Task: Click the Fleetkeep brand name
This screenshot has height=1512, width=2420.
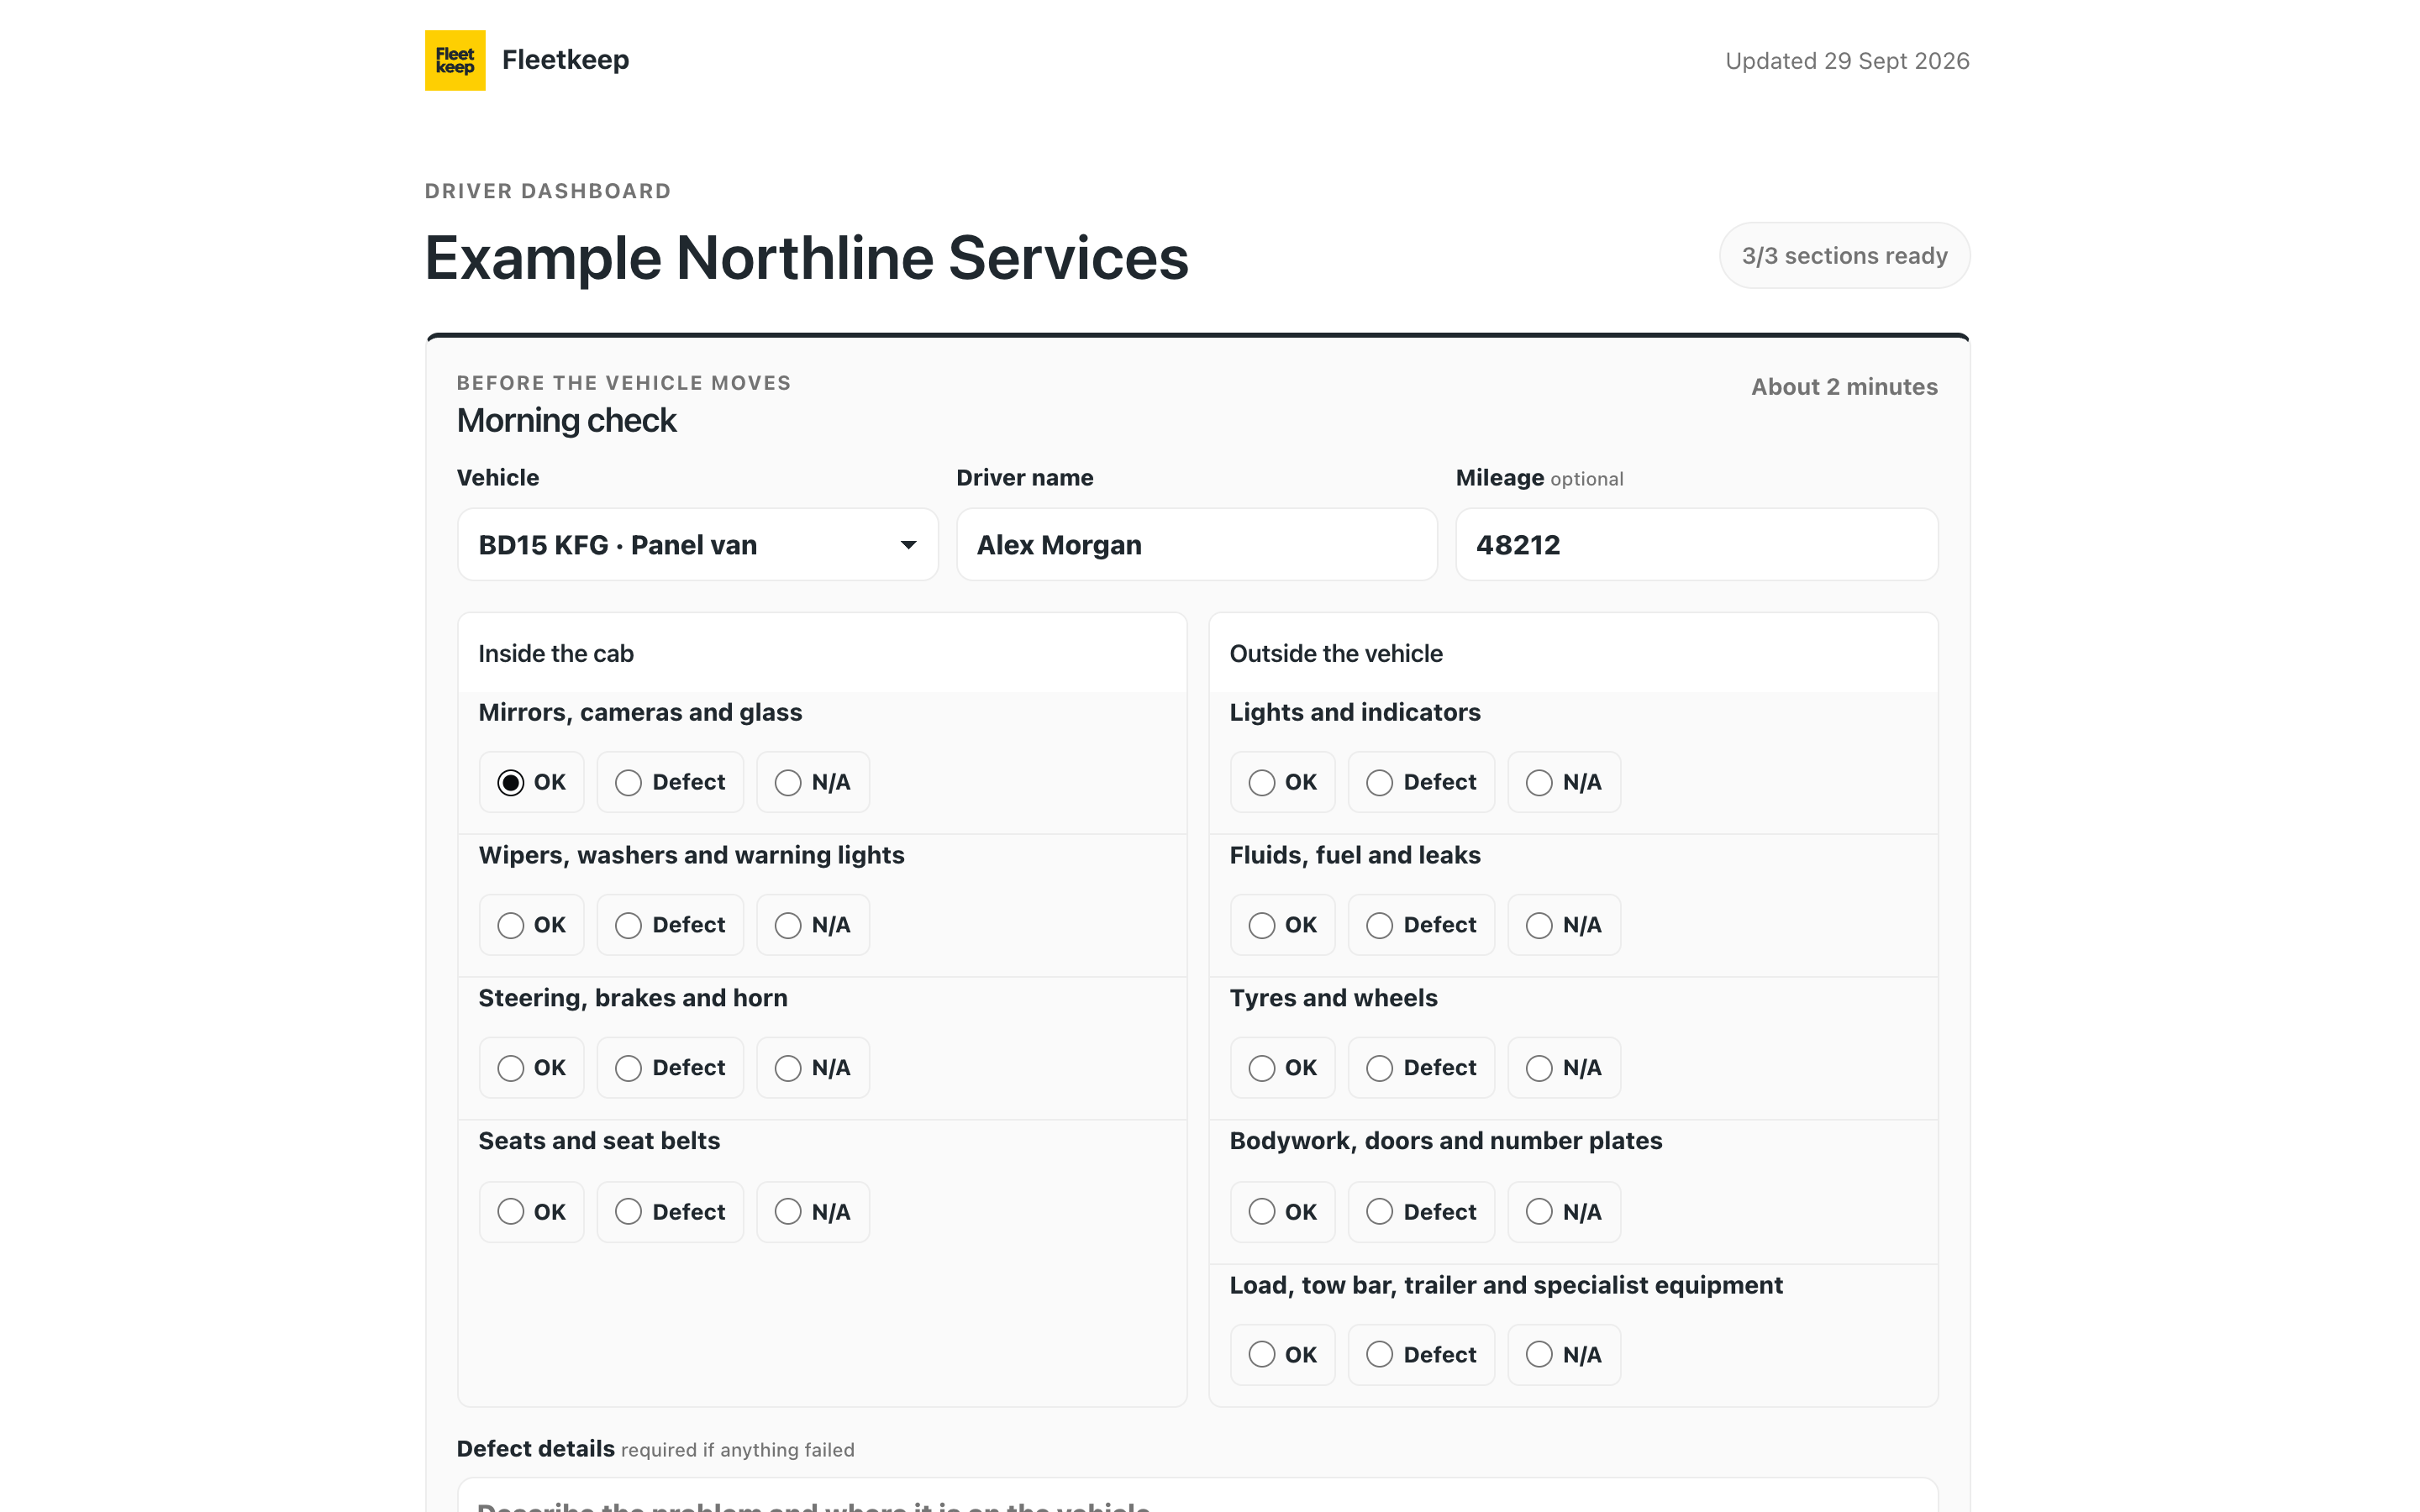Action: point(565,60)
